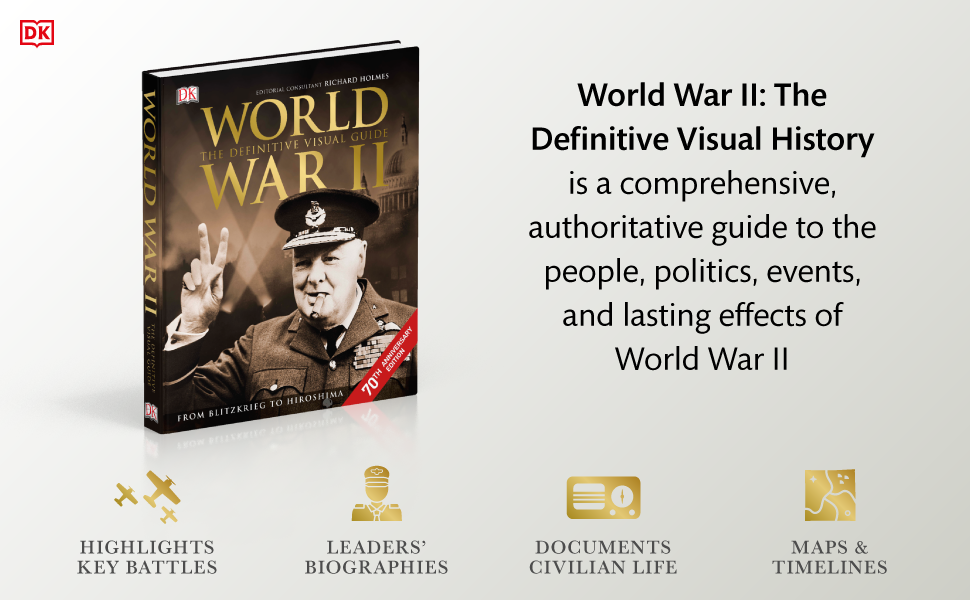This screenshot has width=970, height=600.
Task: Click the clock face inside the radio icon
Action: pyautogui.click(x=620, y=494)
